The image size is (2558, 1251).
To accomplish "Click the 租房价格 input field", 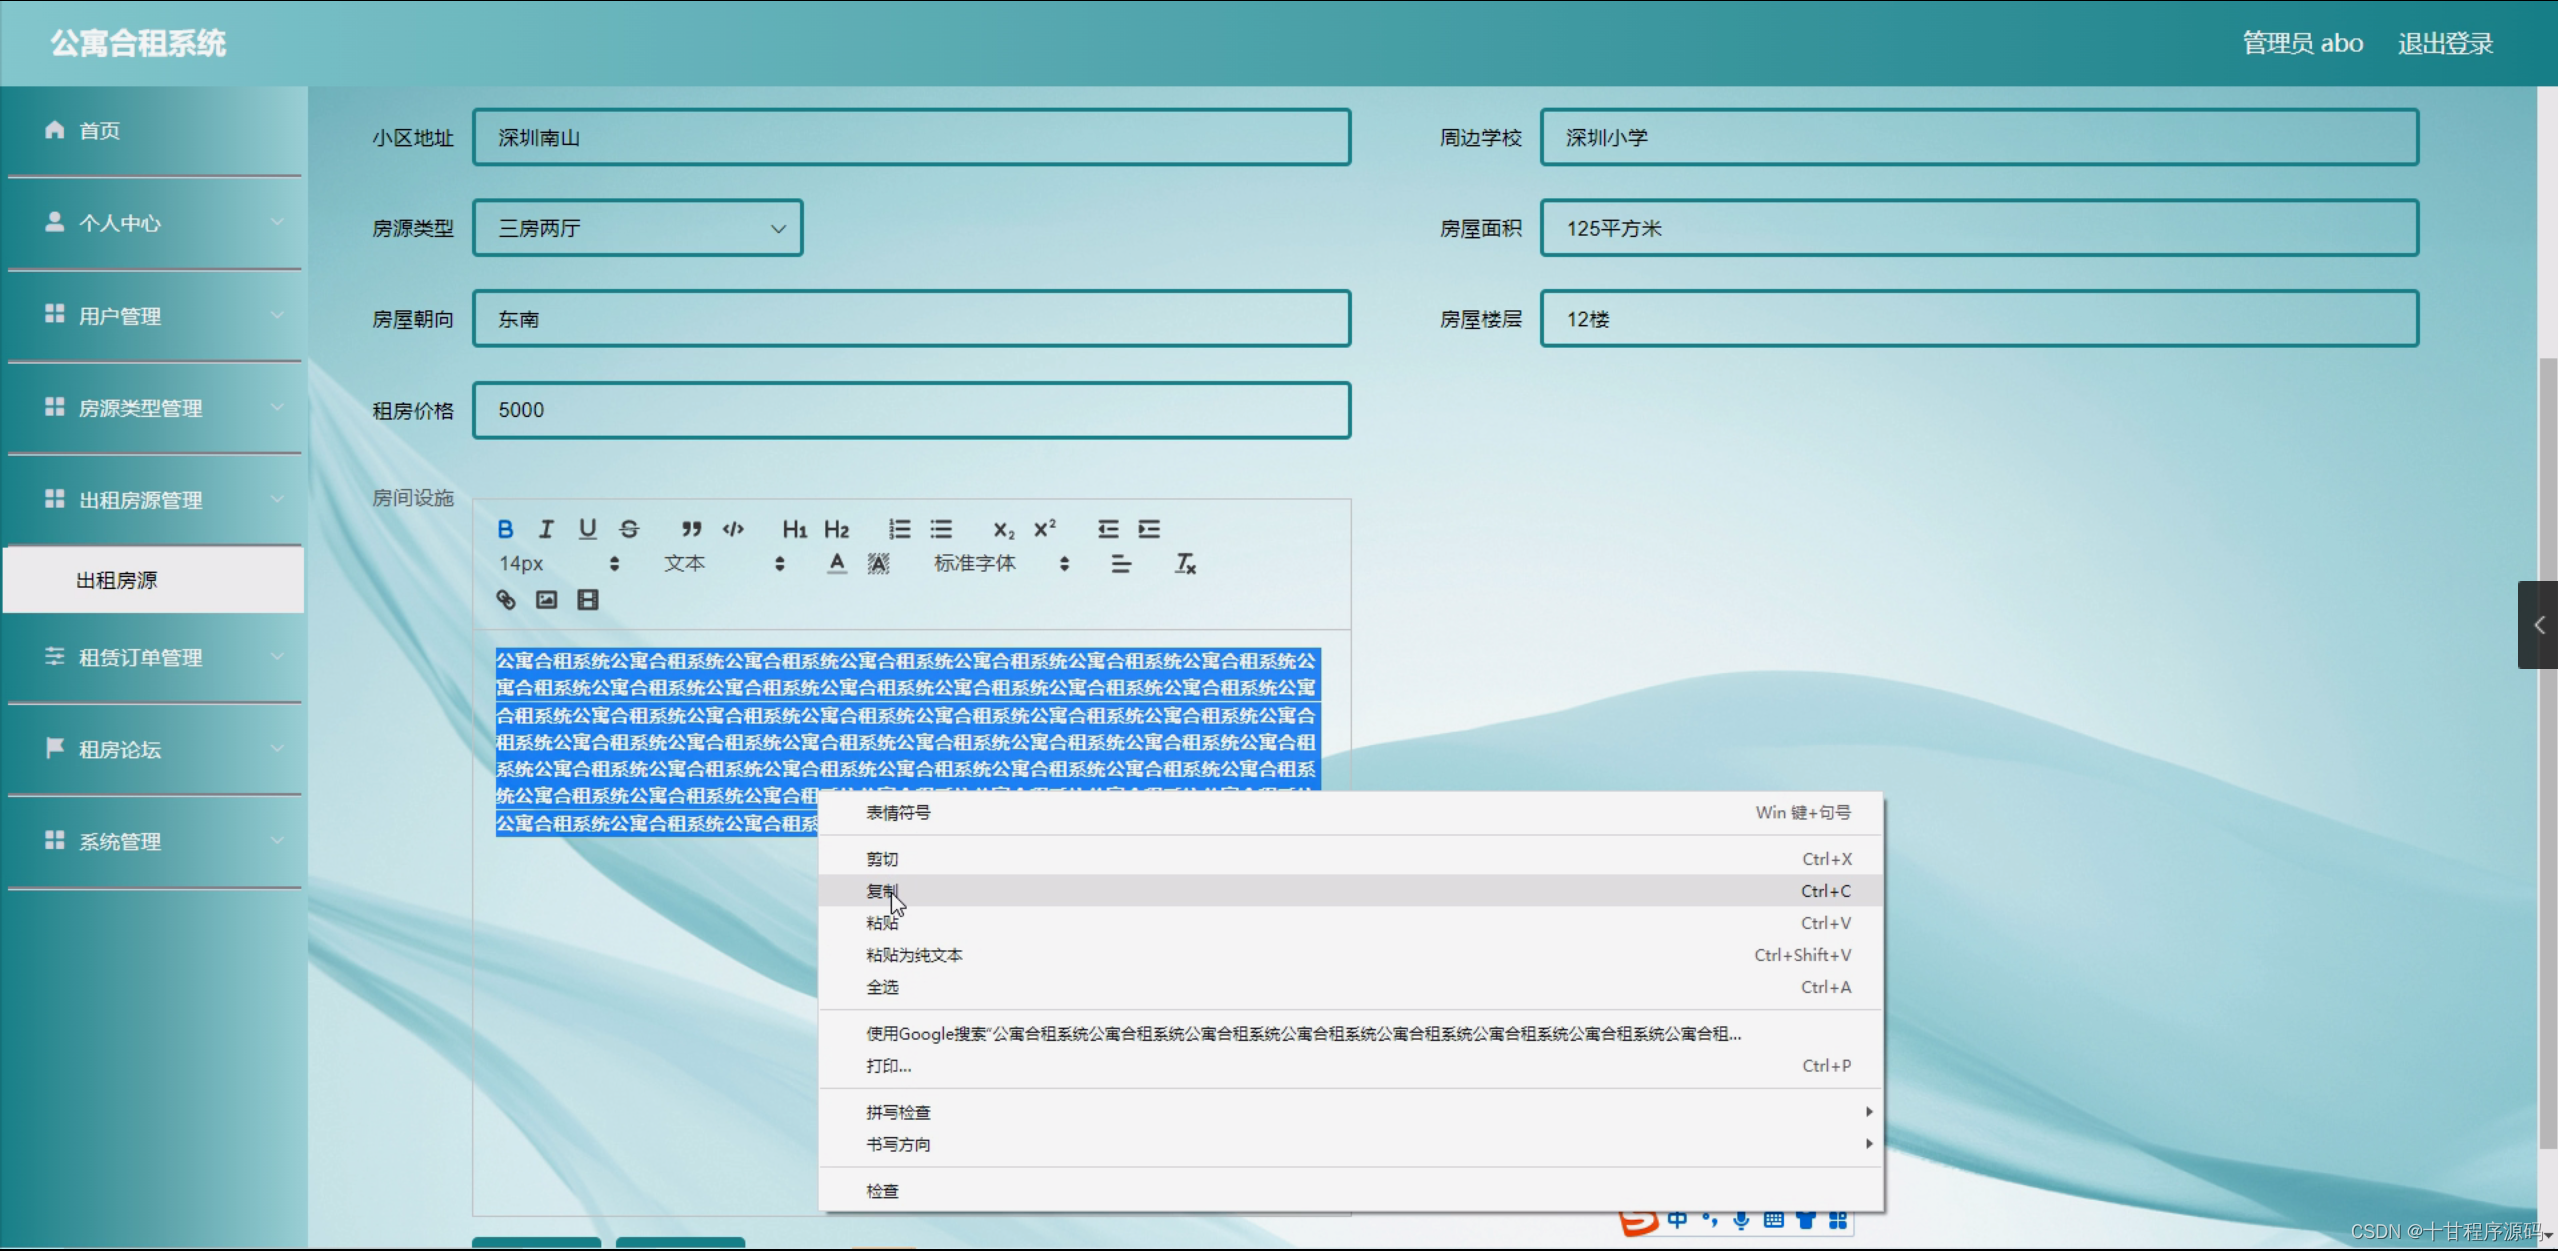I will [x=911, y=410].
